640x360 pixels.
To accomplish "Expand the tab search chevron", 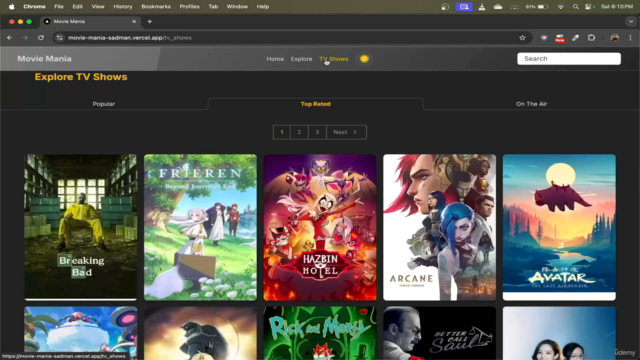I will (x=631, y=21).
